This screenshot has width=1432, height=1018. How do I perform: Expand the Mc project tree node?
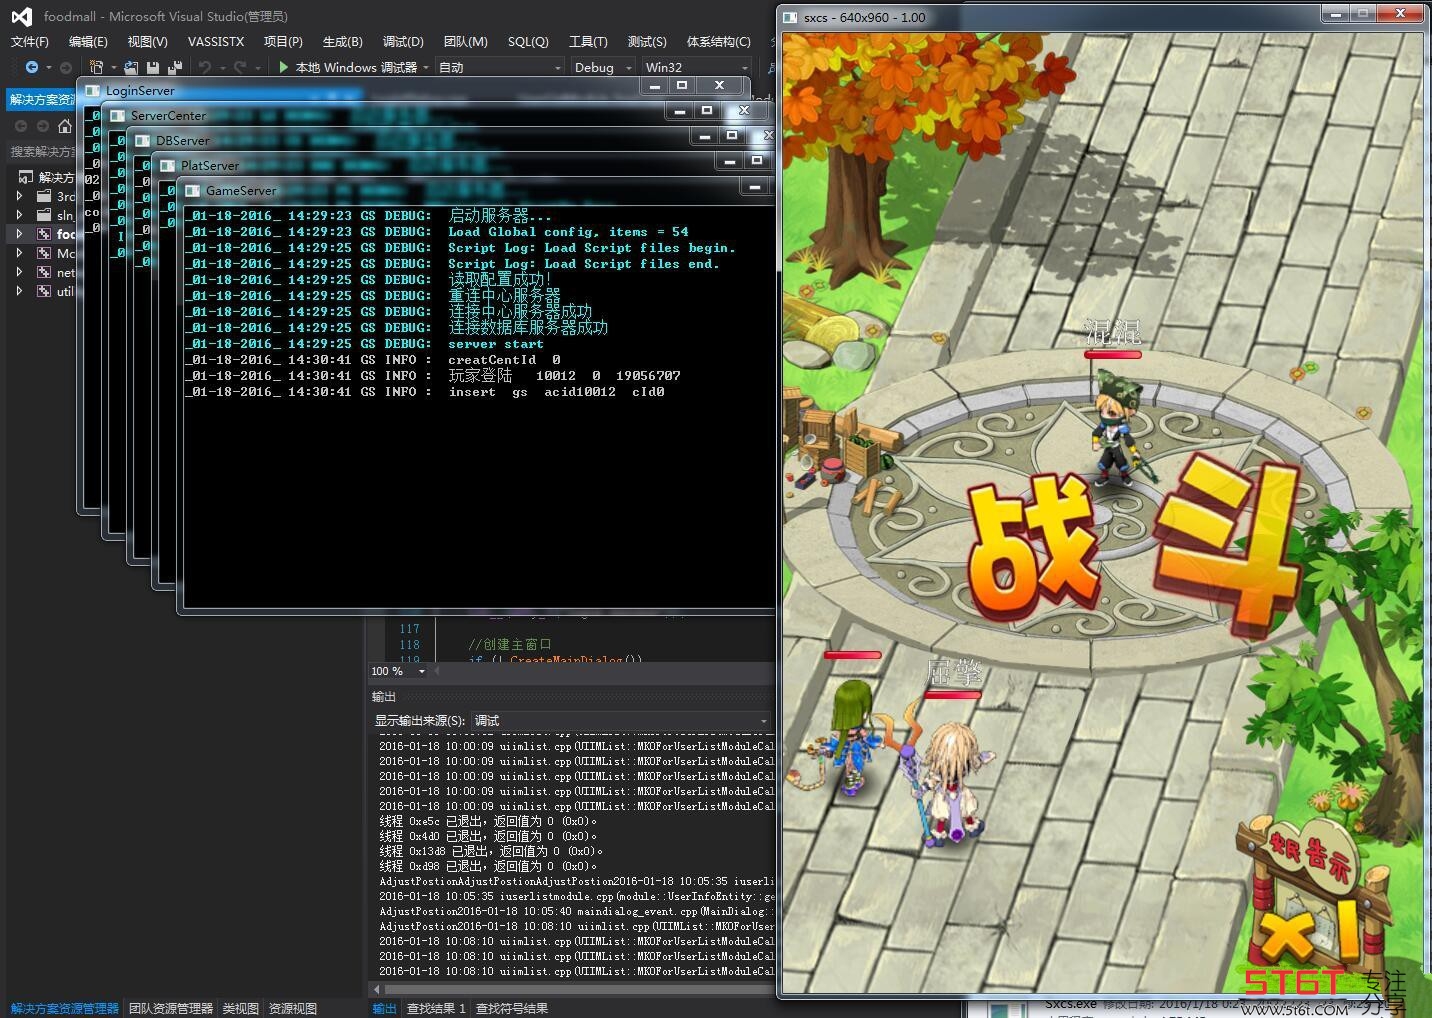click(x=19, y=253)
